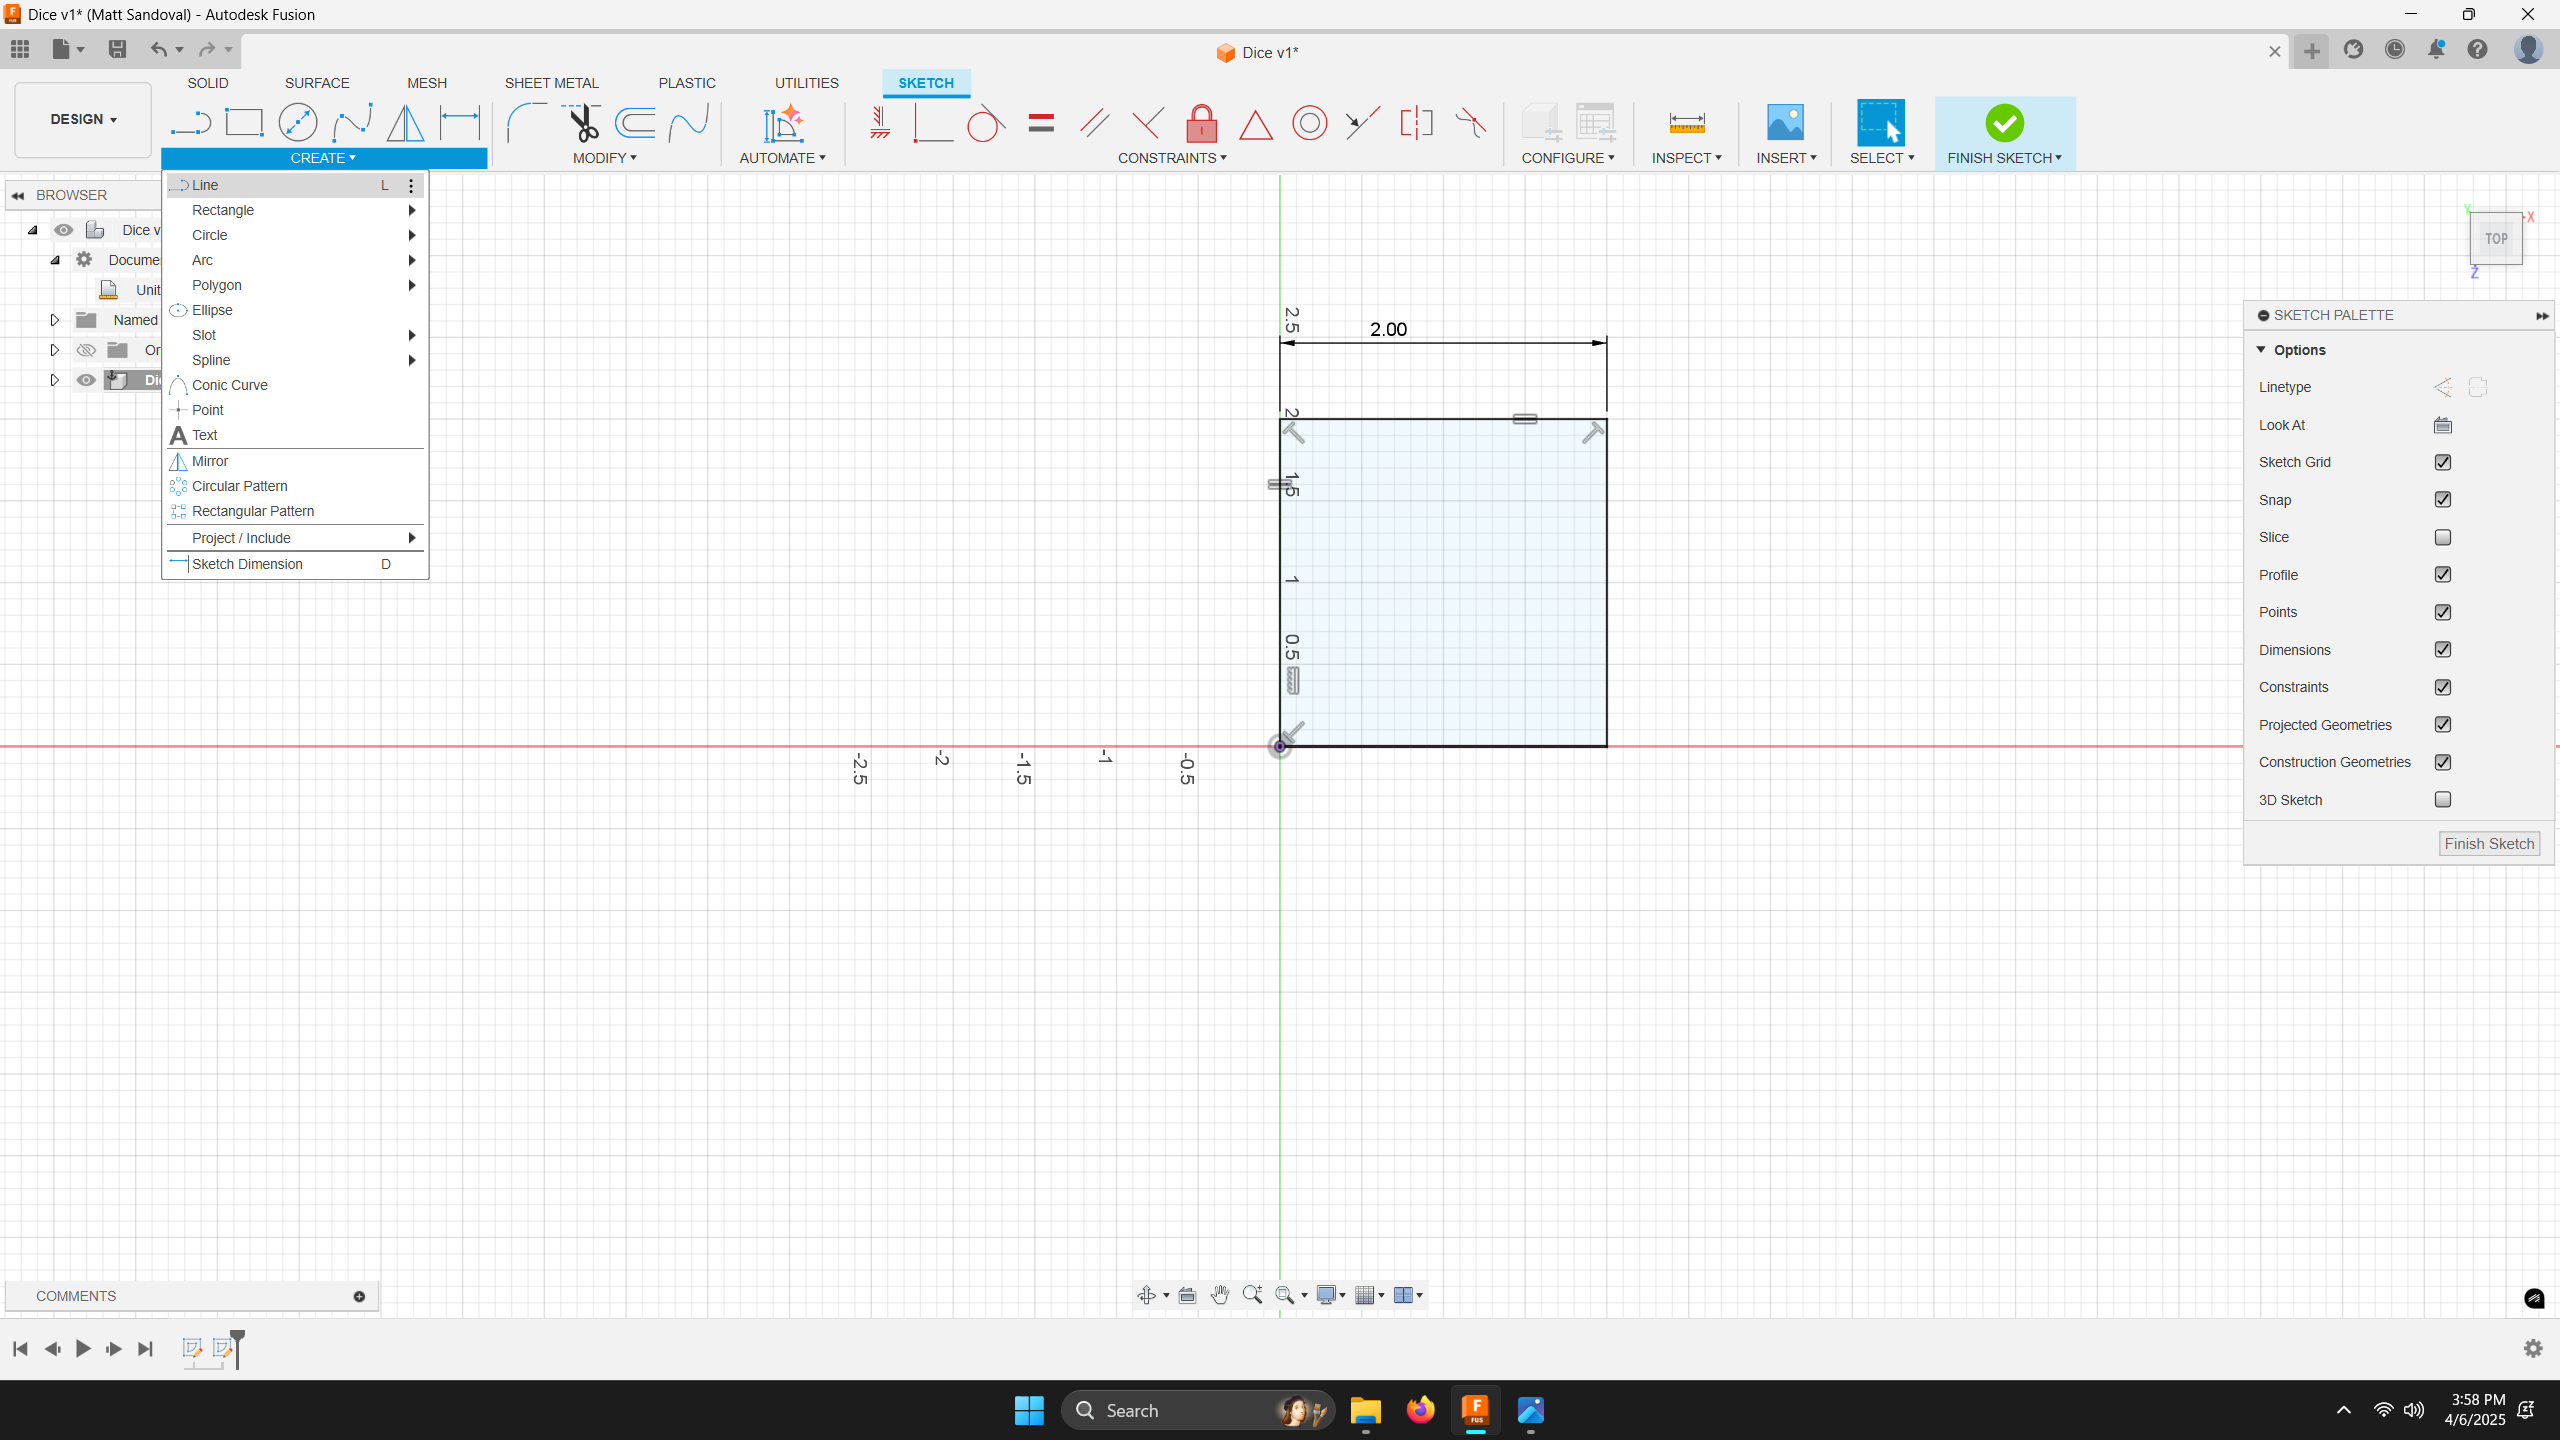Image resolution: width=2560 pixels, height=1440 pixels.
Task: Choose Rectangular Pattern from Create menu
Action: [x=295, y=511]
